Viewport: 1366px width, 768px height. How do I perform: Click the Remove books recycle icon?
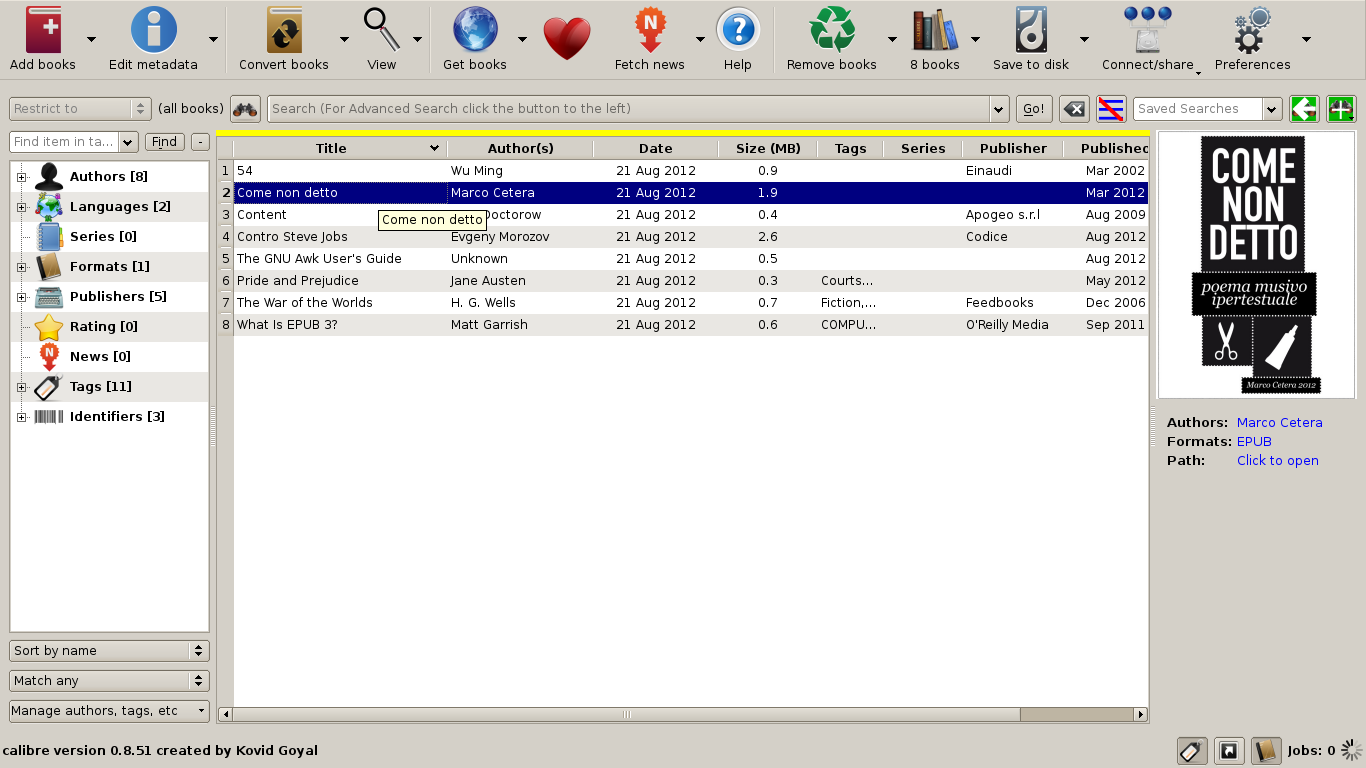point(832,30)
